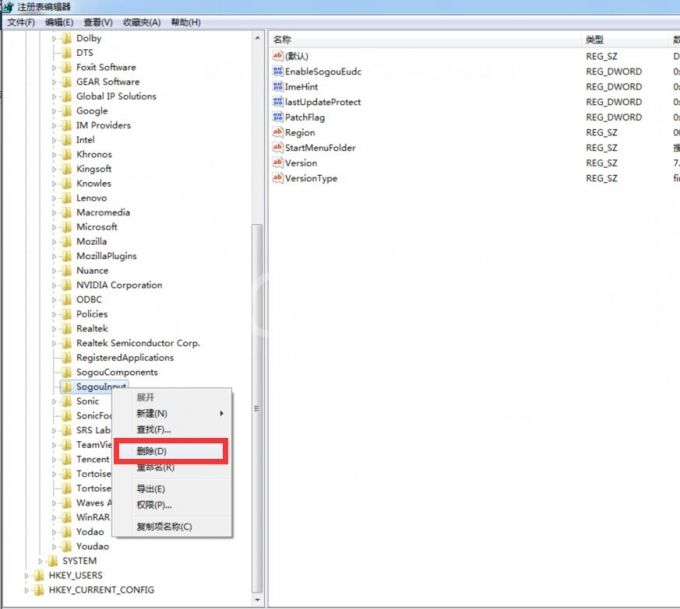
Task: Click the SogouInput folder icon
Action: coord(66,386)
